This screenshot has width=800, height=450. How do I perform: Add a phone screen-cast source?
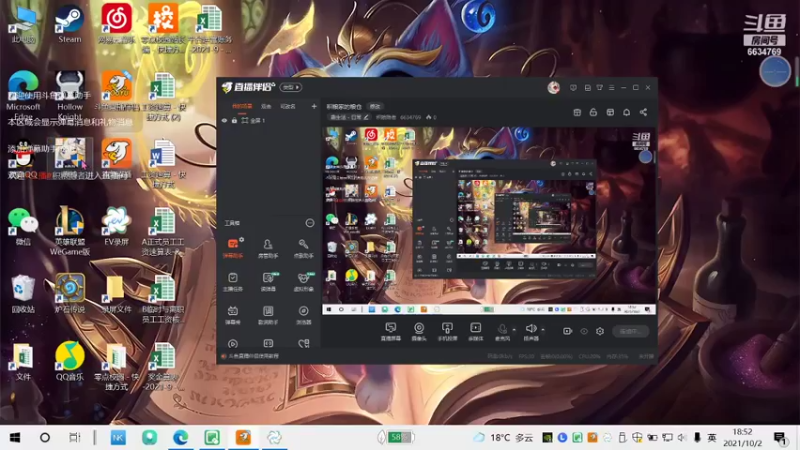(447, 331)
